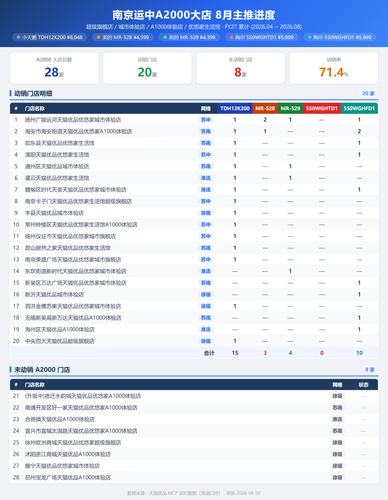Click the '20 家' count beside the first section heading

[x=368, y=93]
